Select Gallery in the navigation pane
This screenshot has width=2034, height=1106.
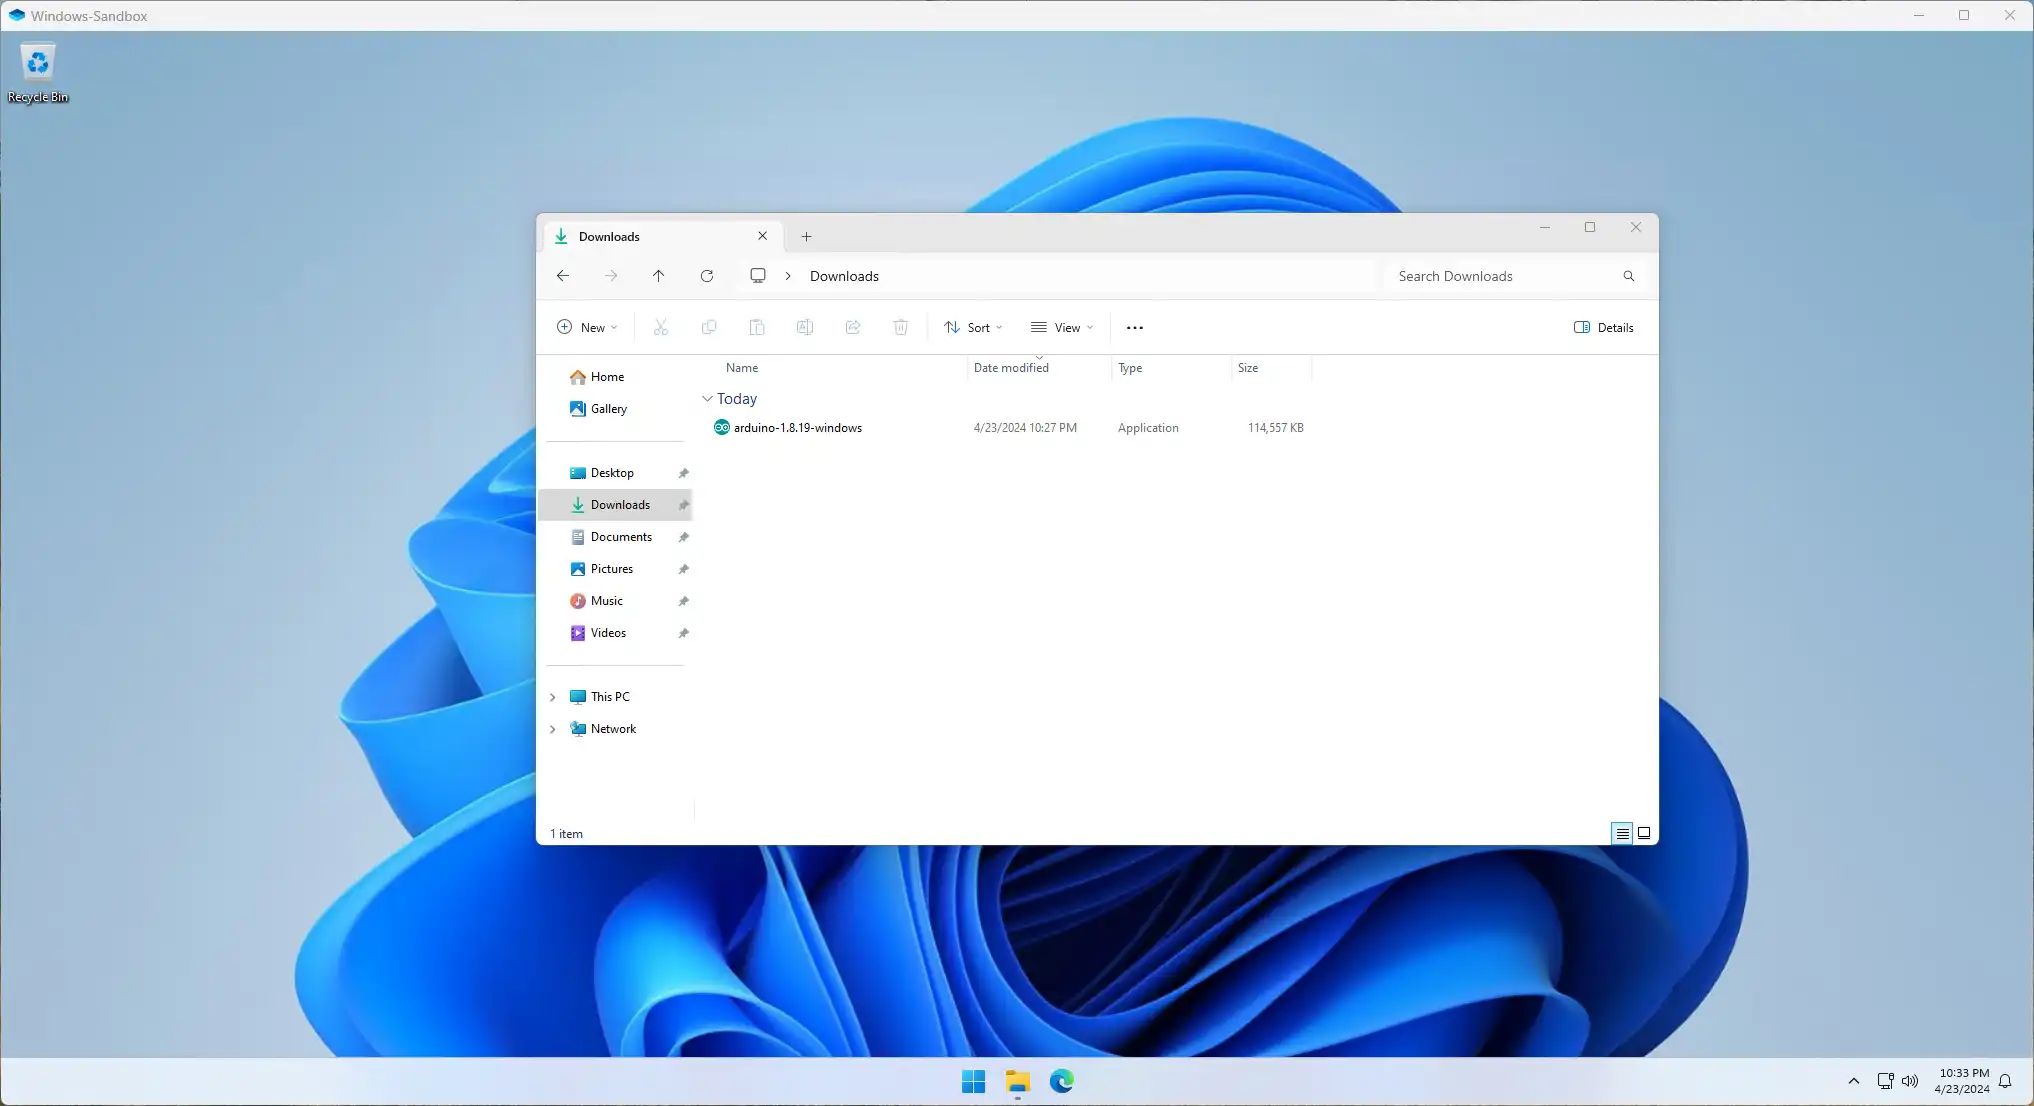pyautogui.click(x=608, y=409)
